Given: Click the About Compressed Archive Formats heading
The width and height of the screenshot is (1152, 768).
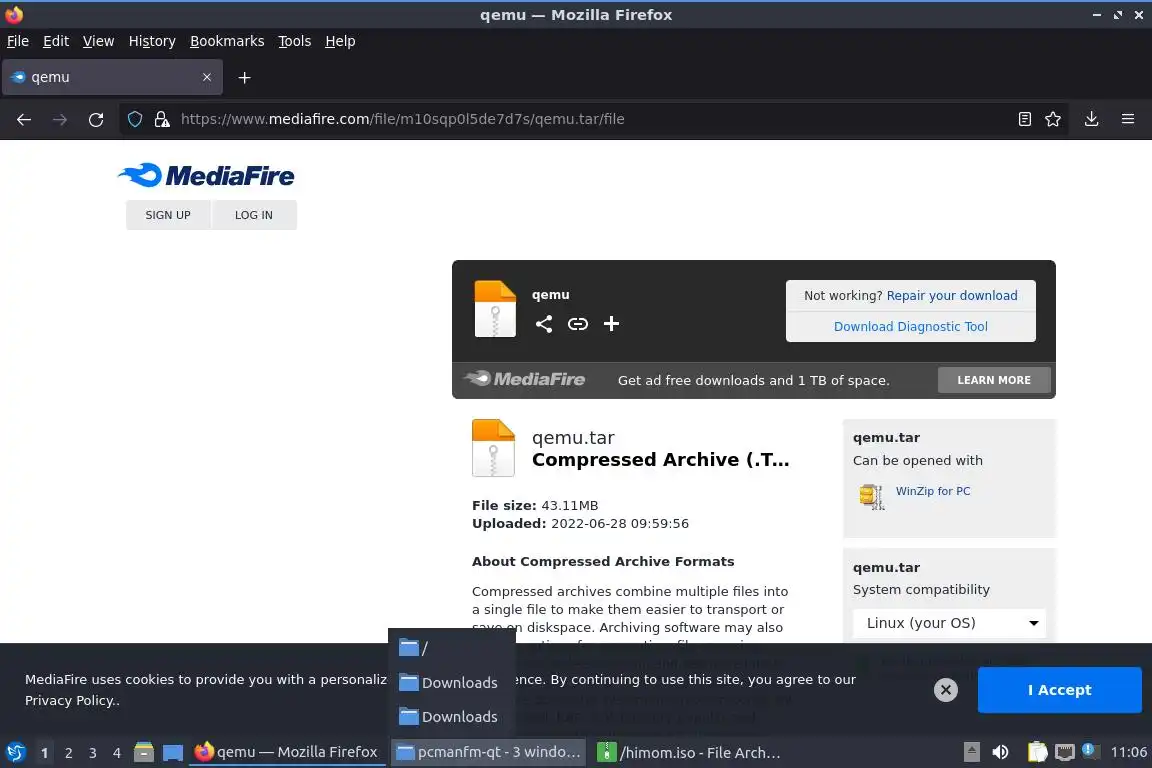Looking at the screenshot, I should (x=603, y=561).
